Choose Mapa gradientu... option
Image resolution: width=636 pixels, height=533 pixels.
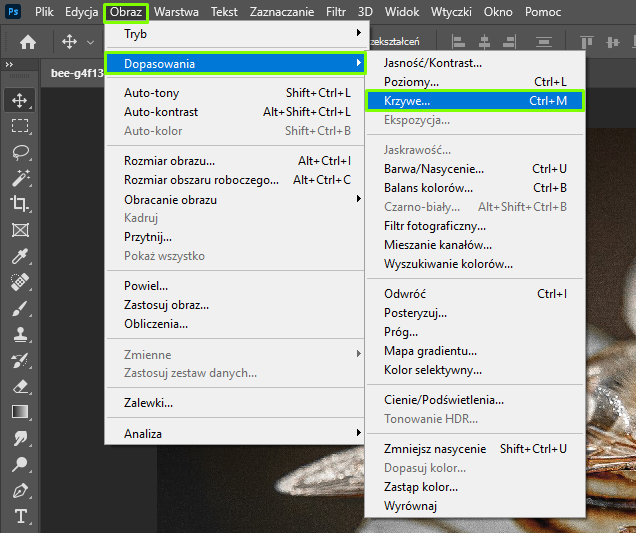(475, 351)
